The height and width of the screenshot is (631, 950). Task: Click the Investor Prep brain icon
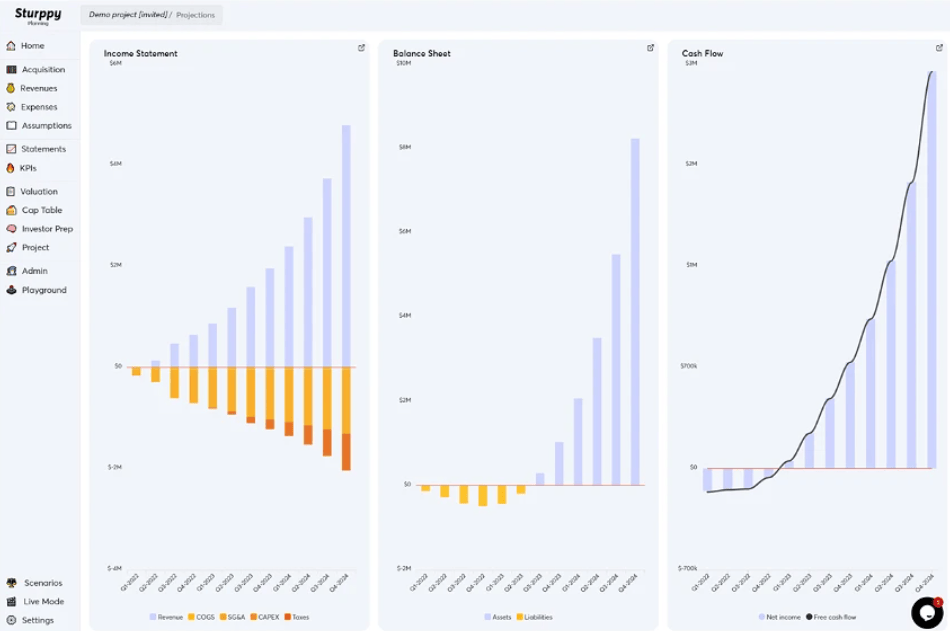(x=11, y=229)
